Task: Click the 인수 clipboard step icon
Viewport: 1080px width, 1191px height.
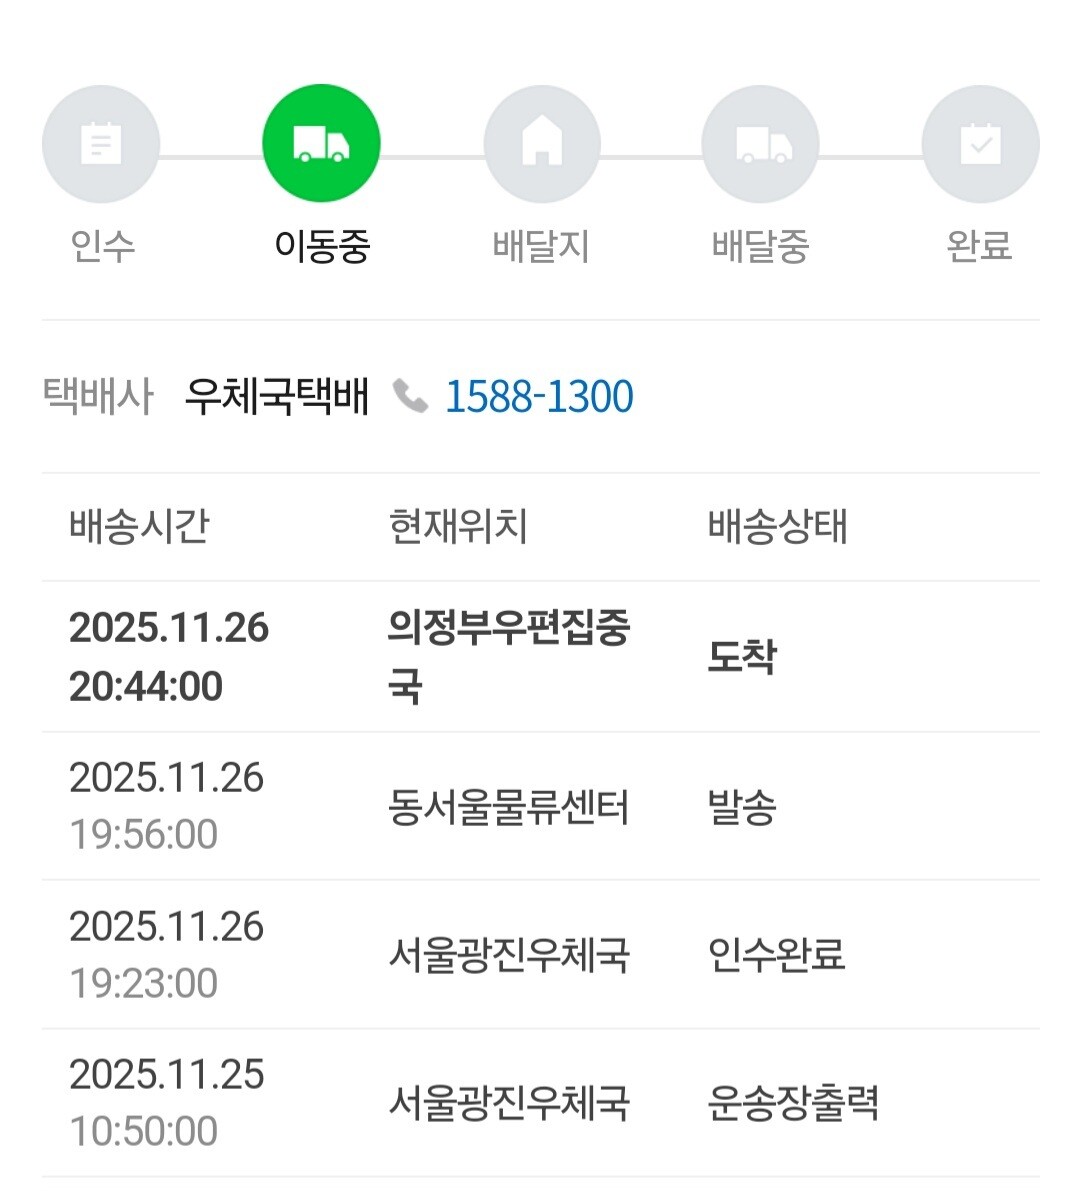Action: [101, 144]
